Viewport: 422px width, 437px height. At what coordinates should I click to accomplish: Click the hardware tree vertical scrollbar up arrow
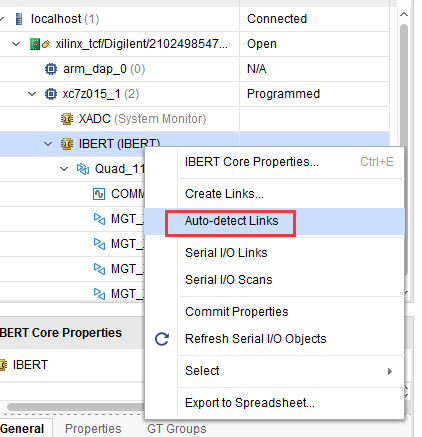[x=404, y=14]
